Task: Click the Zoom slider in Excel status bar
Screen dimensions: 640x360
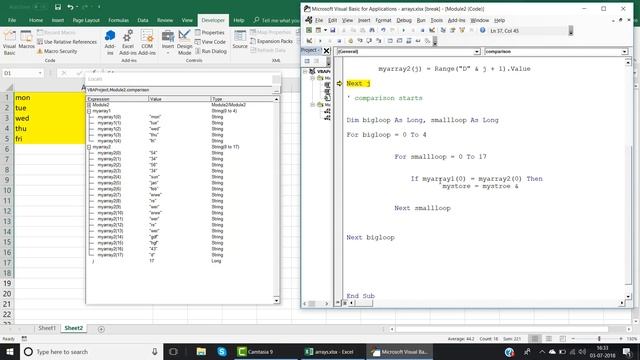Action: pyautogui.click(x=599, y=339)
